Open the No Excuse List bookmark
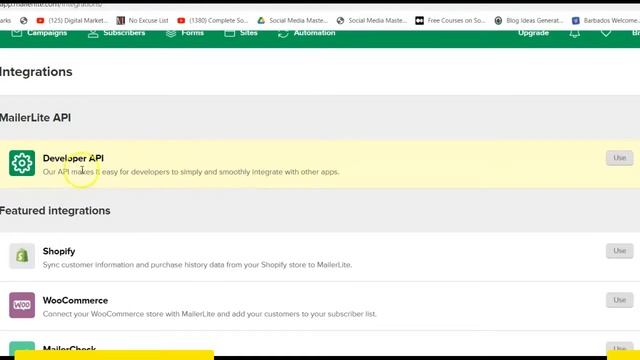Image resolution: width=640 pixels, height=360 pixels. [x=142, y=20]
